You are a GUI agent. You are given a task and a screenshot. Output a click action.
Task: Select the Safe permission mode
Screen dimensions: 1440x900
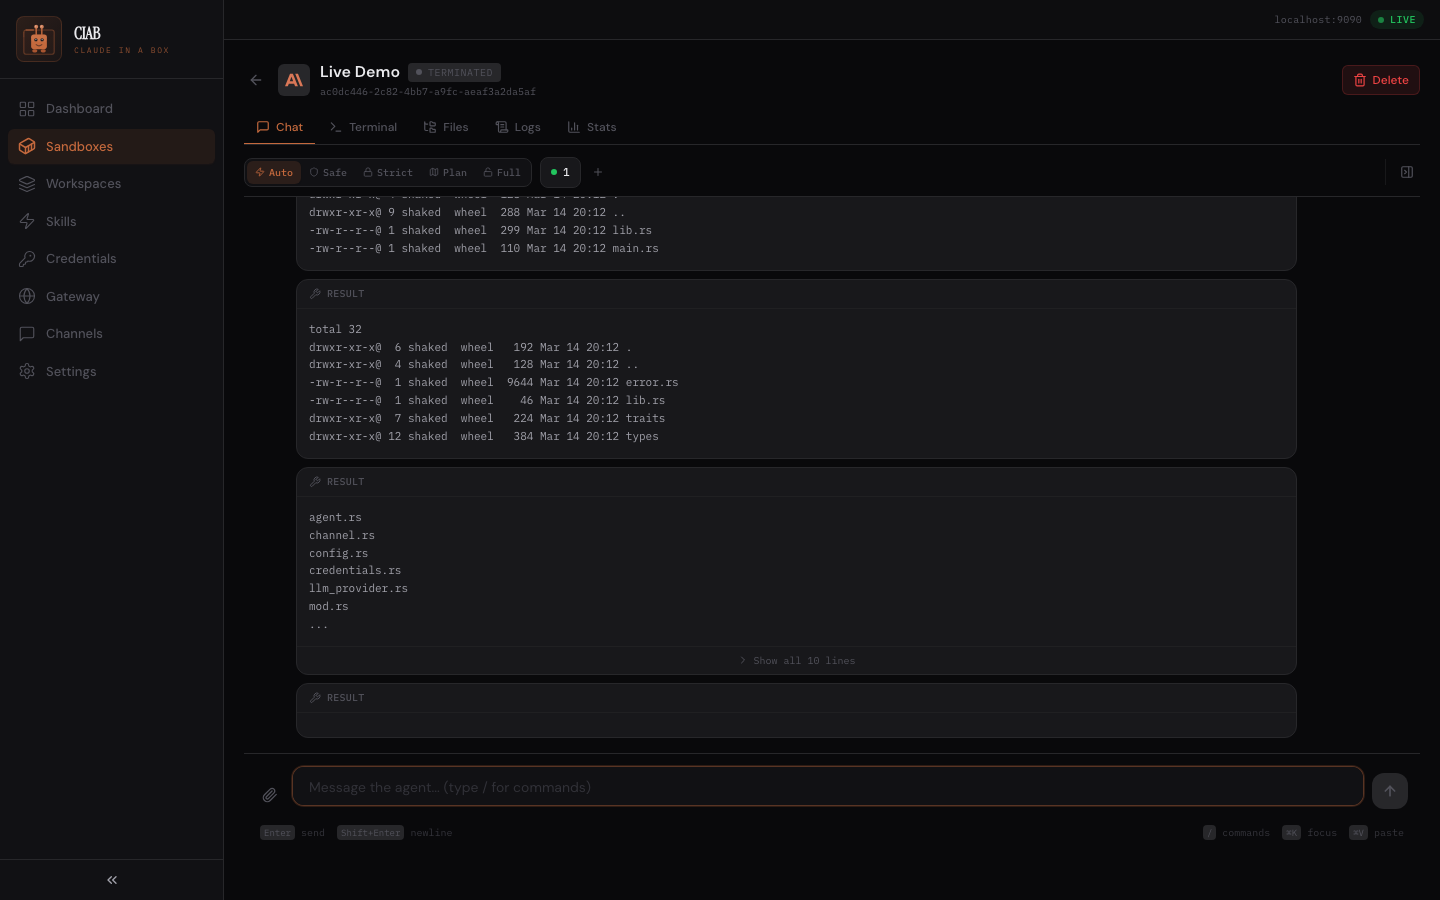(328, 172)
